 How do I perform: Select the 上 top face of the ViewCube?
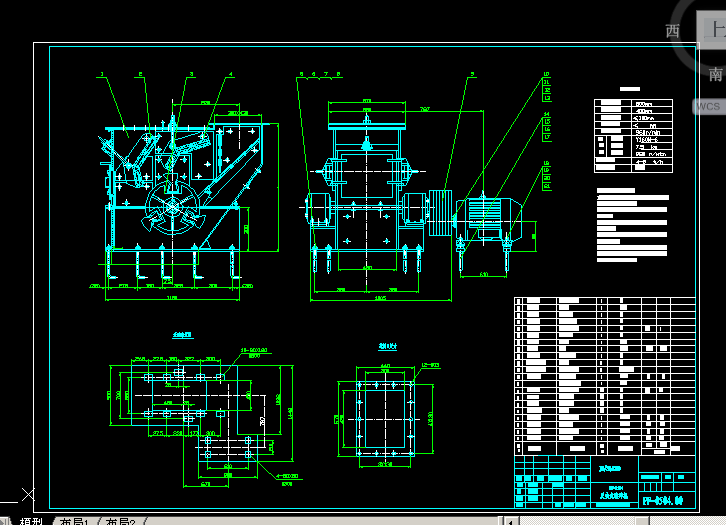pos(713,30)
